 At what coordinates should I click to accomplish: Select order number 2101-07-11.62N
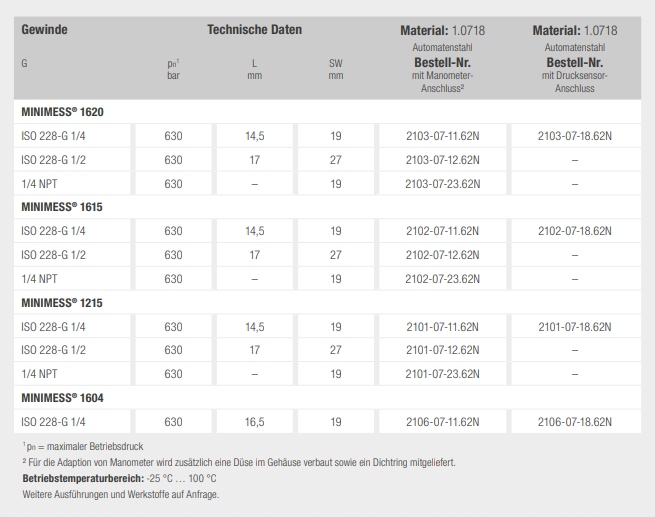click(442, 327)
